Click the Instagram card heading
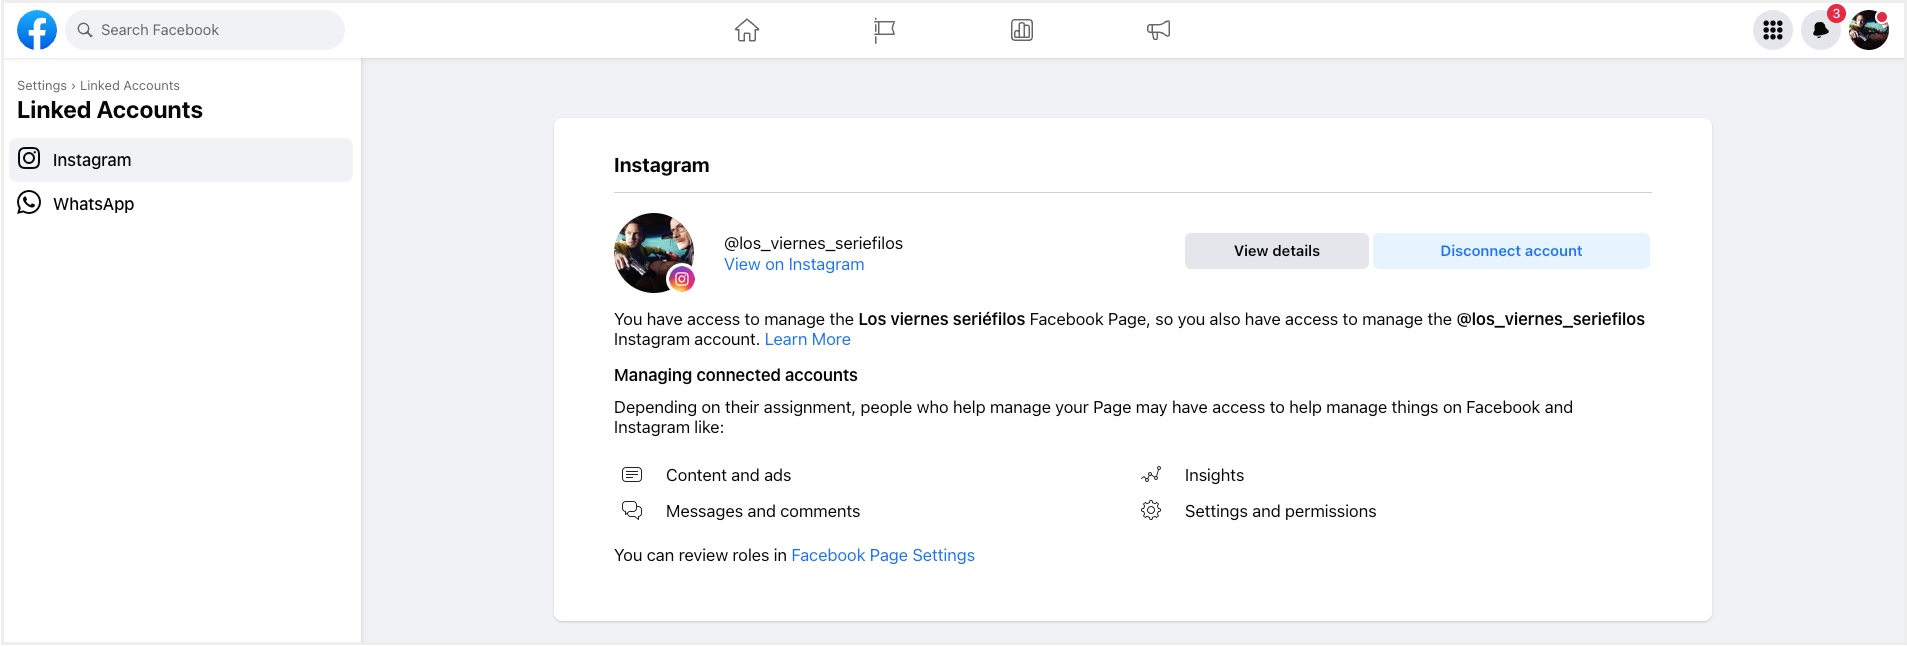 (661, 165)
